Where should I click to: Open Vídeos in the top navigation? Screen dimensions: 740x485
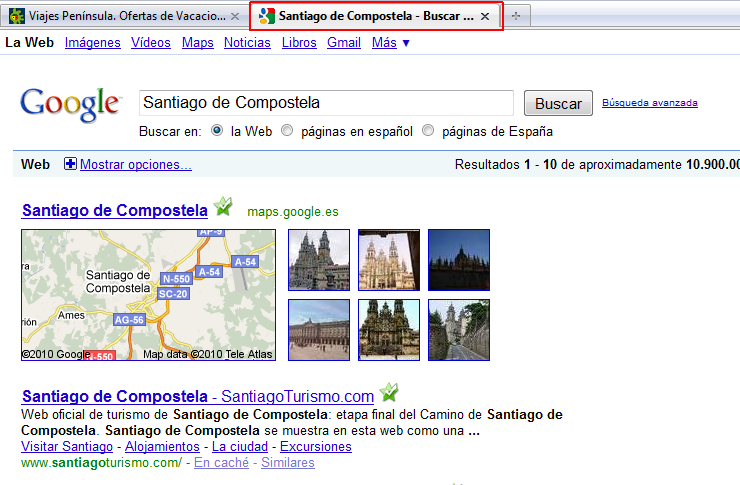(x=151, y=42)
